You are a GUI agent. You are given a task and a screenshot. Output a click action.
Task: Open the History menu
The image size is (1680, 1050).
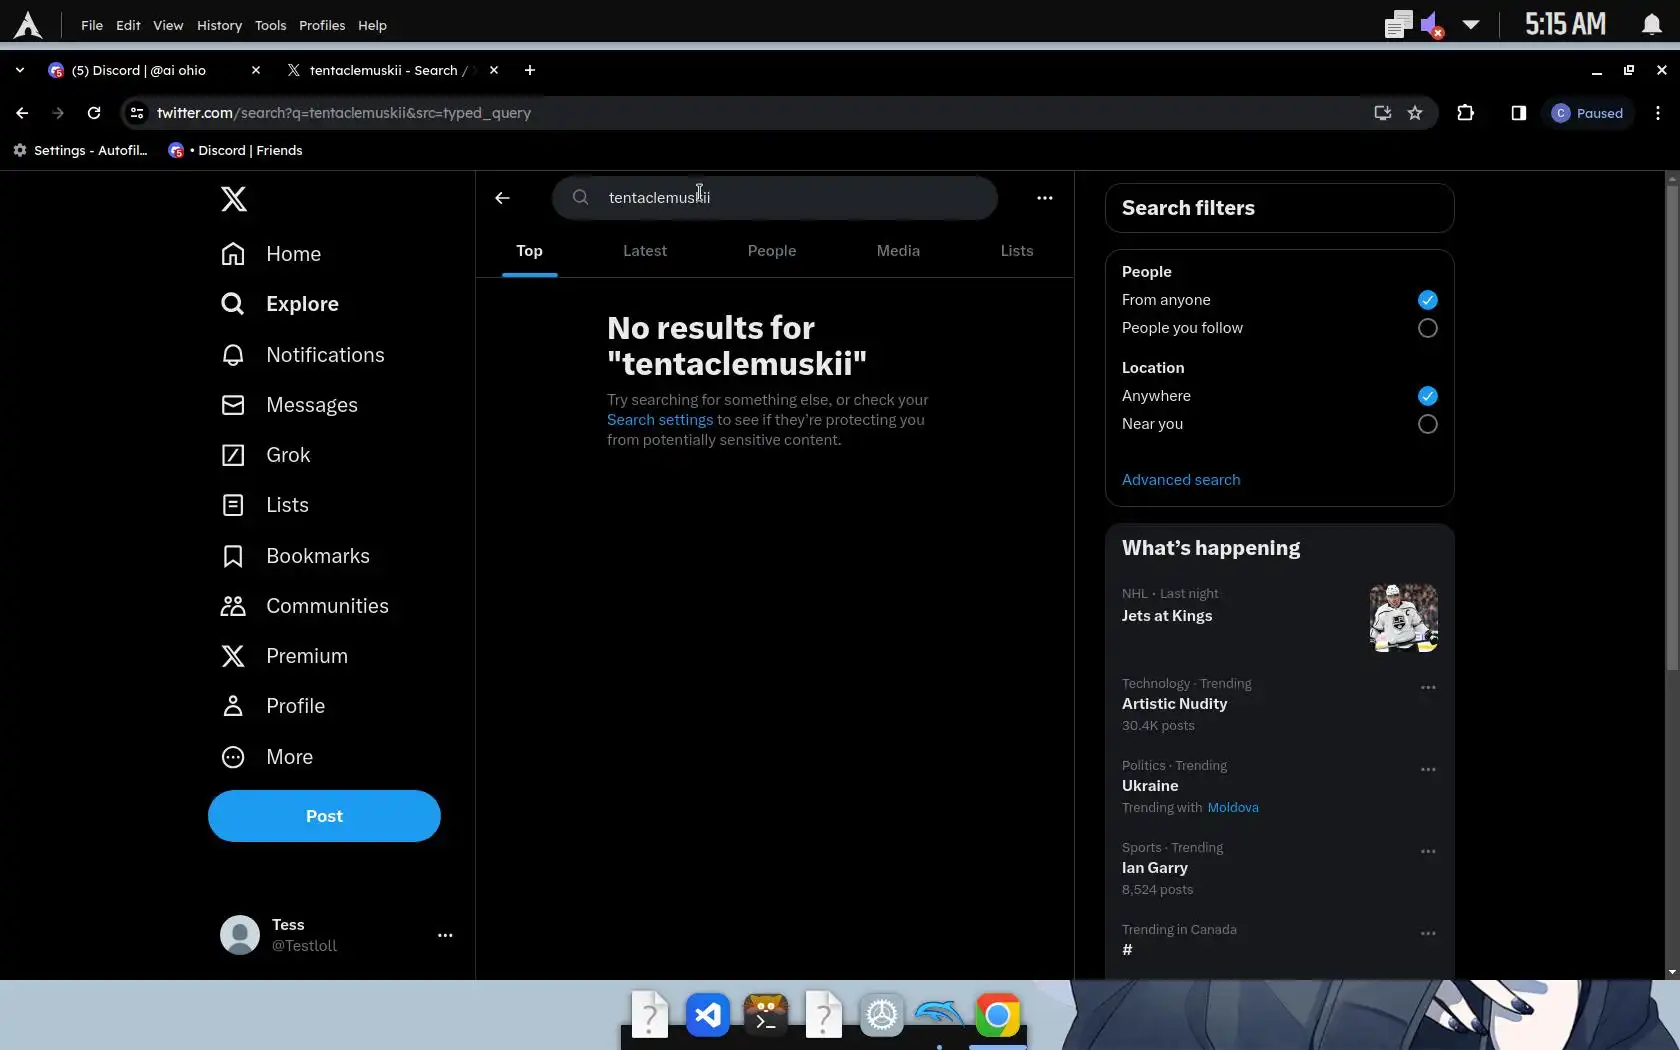[x=219, y=25]
